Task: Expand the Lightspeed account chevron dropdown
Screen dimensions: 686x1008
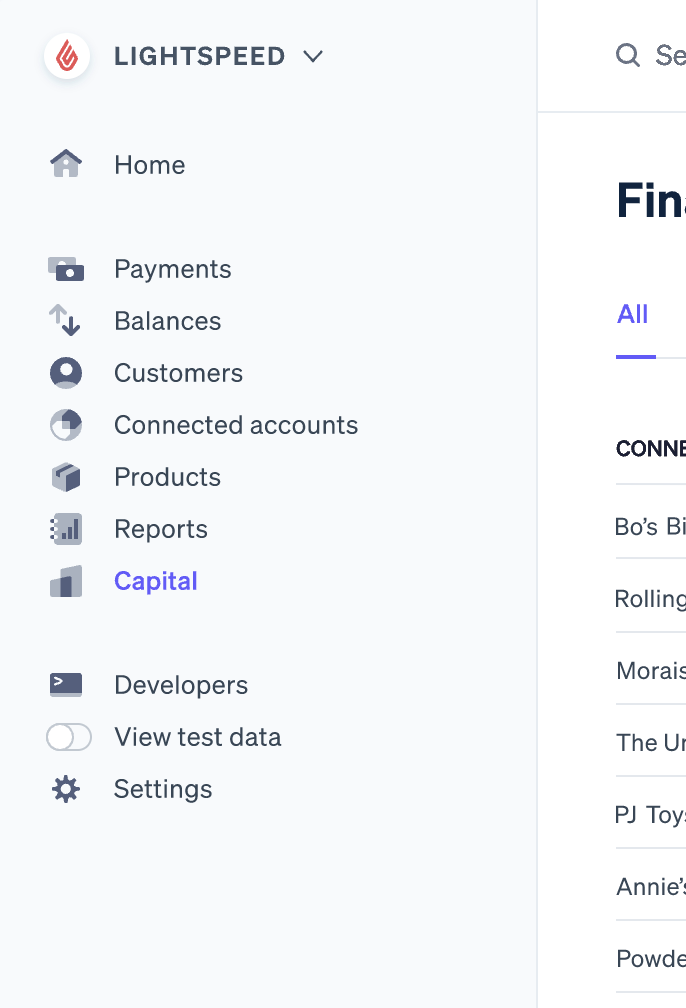Action: click(313, 57)
